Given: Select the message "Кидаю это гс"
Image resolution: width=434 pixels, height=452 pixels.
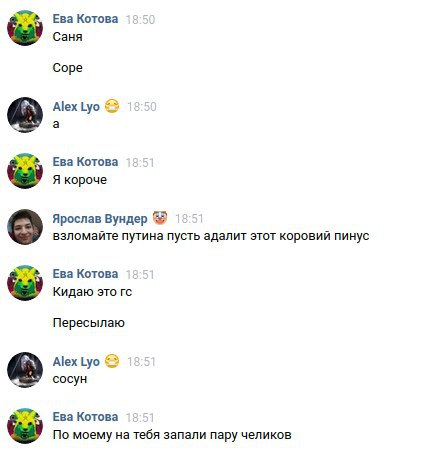Looking at the screenshot, I should point(92,292).
